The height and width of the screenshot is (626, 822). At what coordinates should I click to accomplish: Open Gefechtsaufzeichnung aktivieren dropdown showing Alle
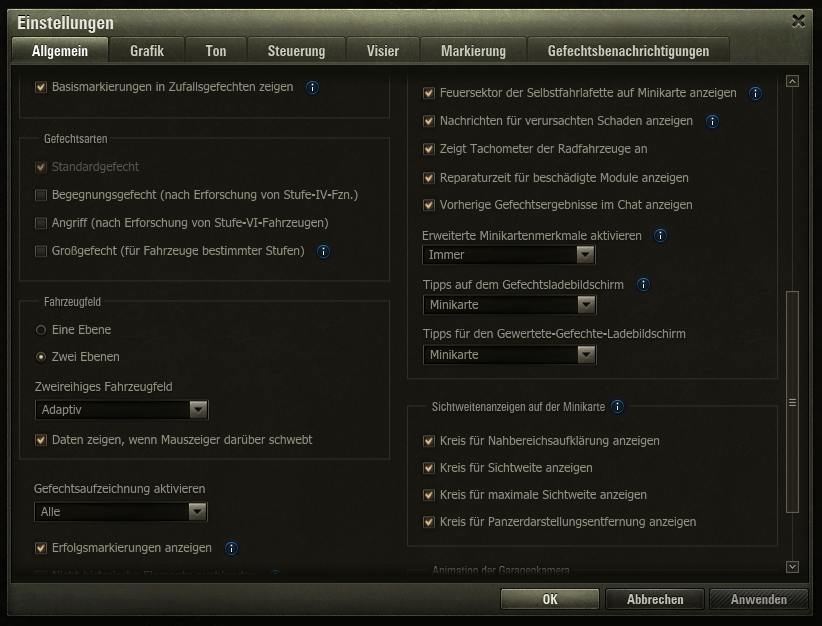121,512
